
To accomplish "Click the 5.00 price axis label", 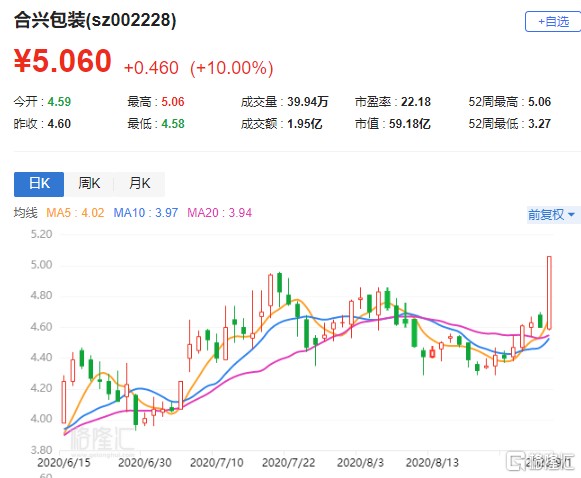I will (41, 265).
